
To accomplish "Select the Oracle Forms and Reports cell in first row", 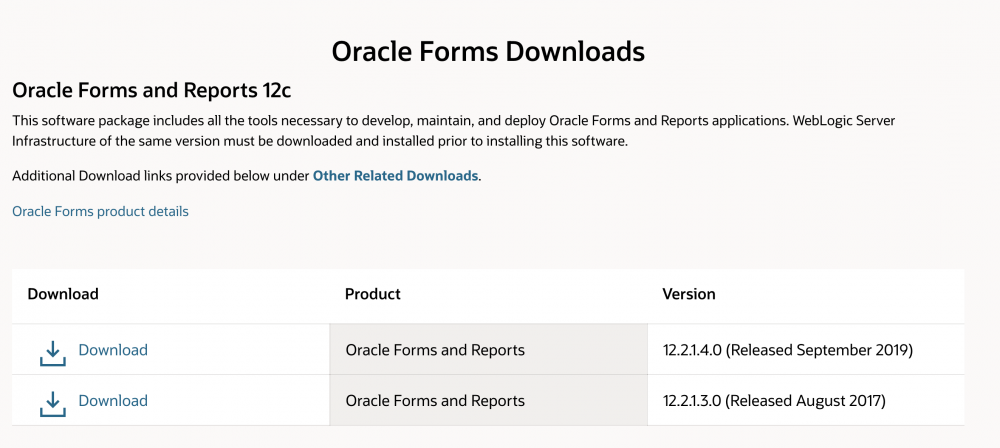I will pyautogui.click(x=435, y=350).
